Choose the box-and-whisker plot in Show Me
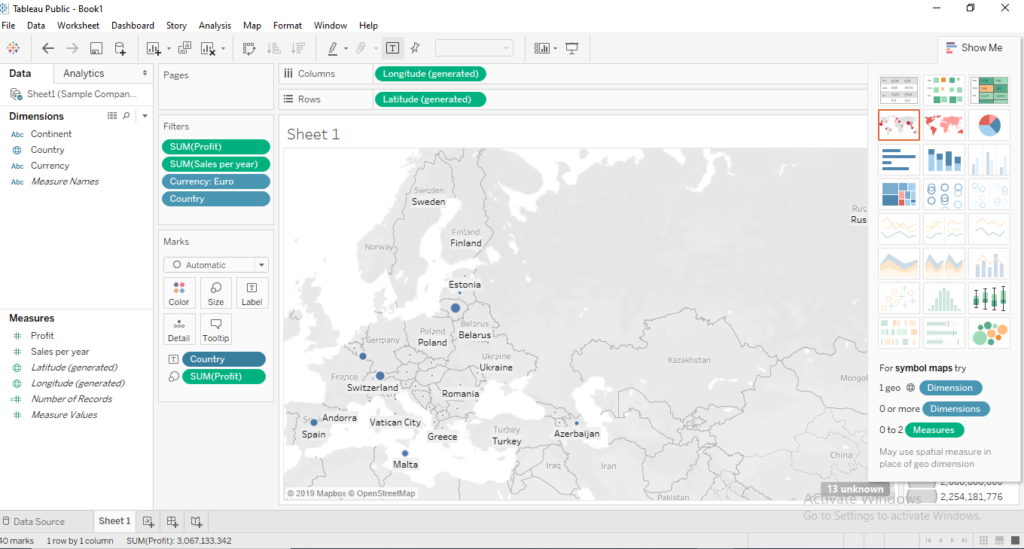 click(988, 297)
